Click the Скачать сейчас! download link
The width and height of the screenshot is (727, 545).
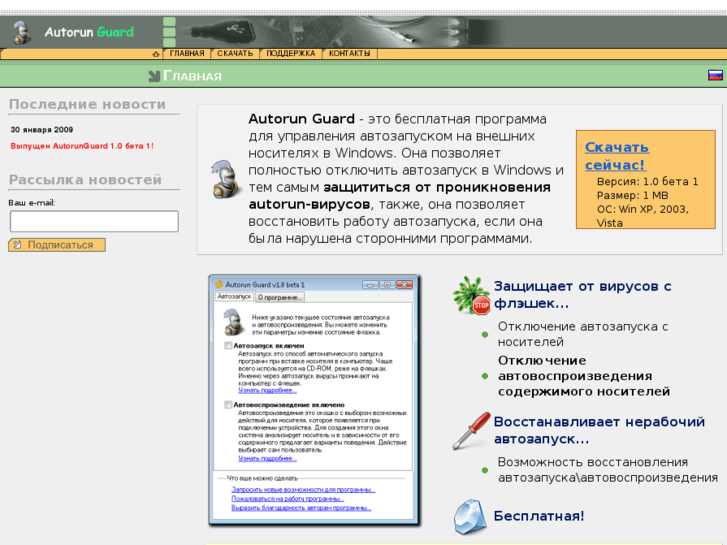click(617, 156)
